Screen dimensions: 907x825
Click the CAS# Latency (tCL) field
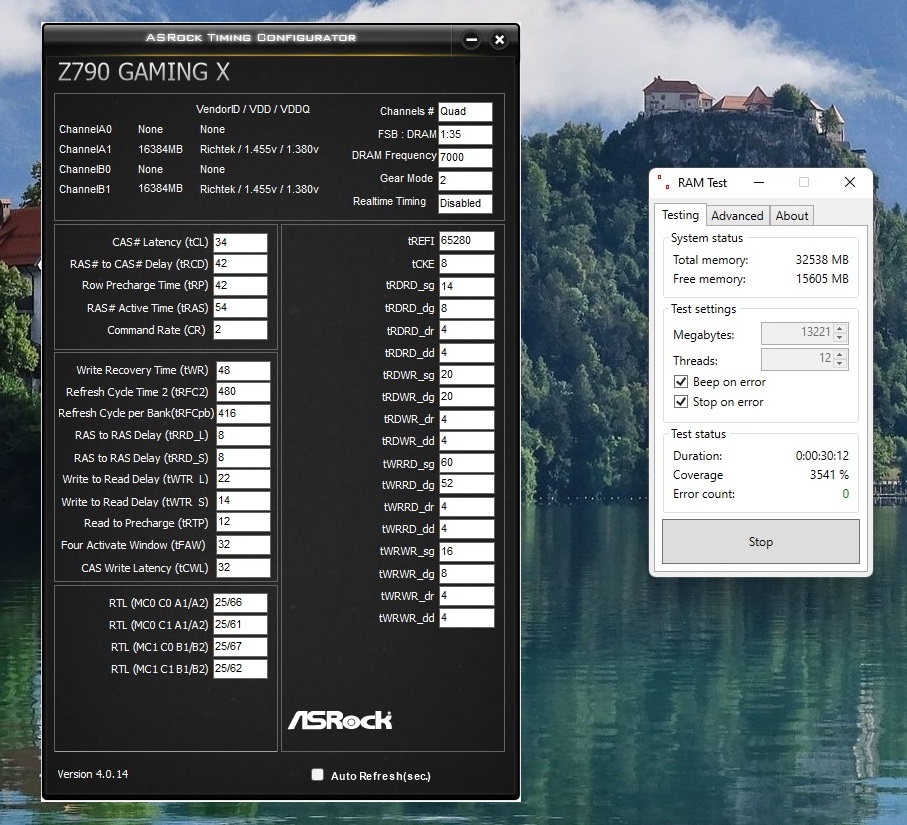coord(240,242)
